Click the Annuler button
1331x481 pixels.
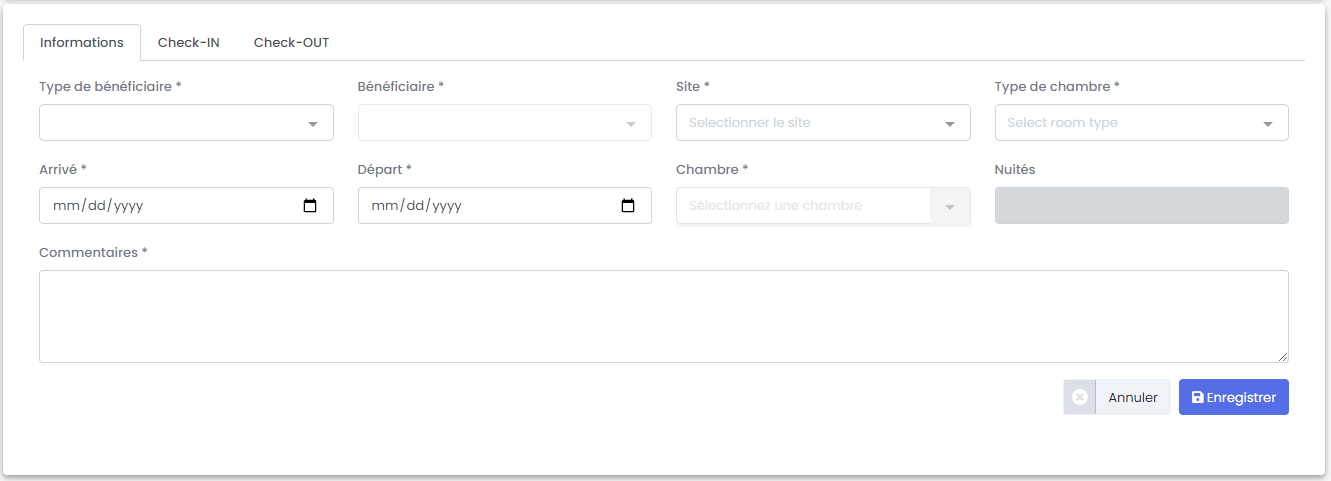point(1133,397)
